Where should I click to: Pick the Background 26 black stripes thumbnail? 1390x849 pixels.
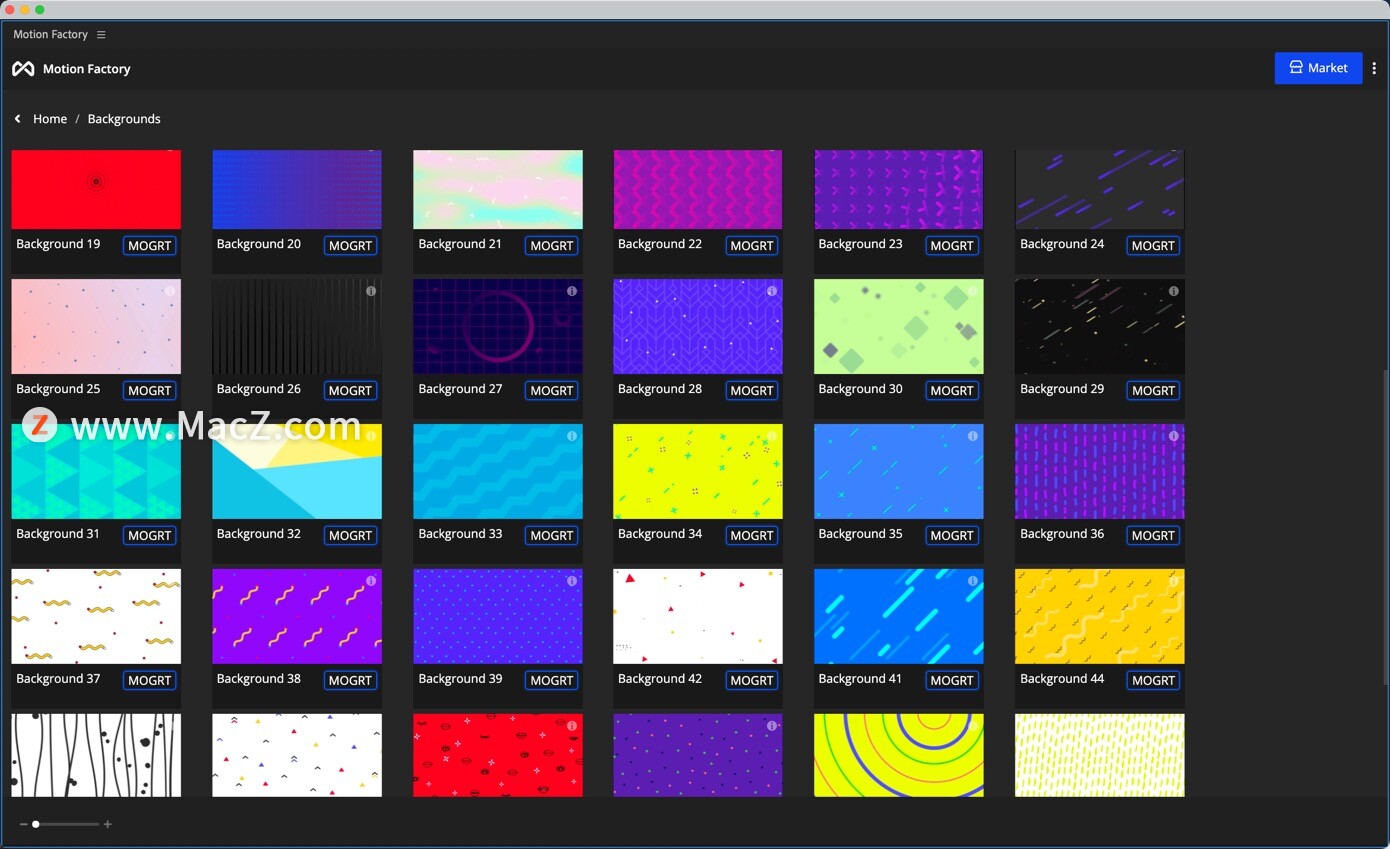coord(297,327)
